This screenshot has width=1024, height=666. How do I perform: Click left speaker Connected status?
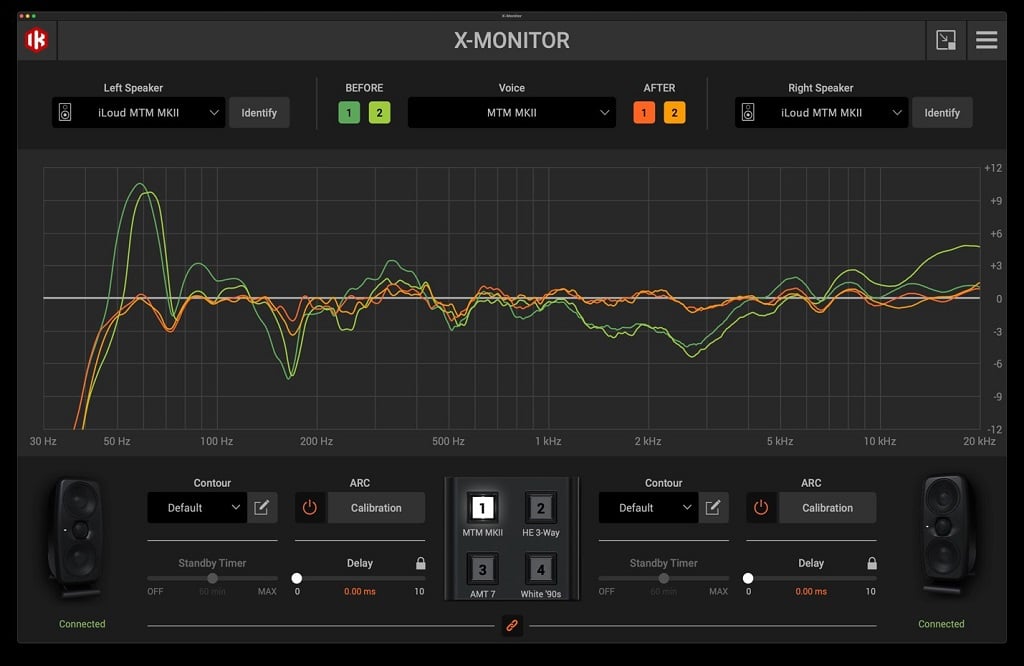[82, 624]
